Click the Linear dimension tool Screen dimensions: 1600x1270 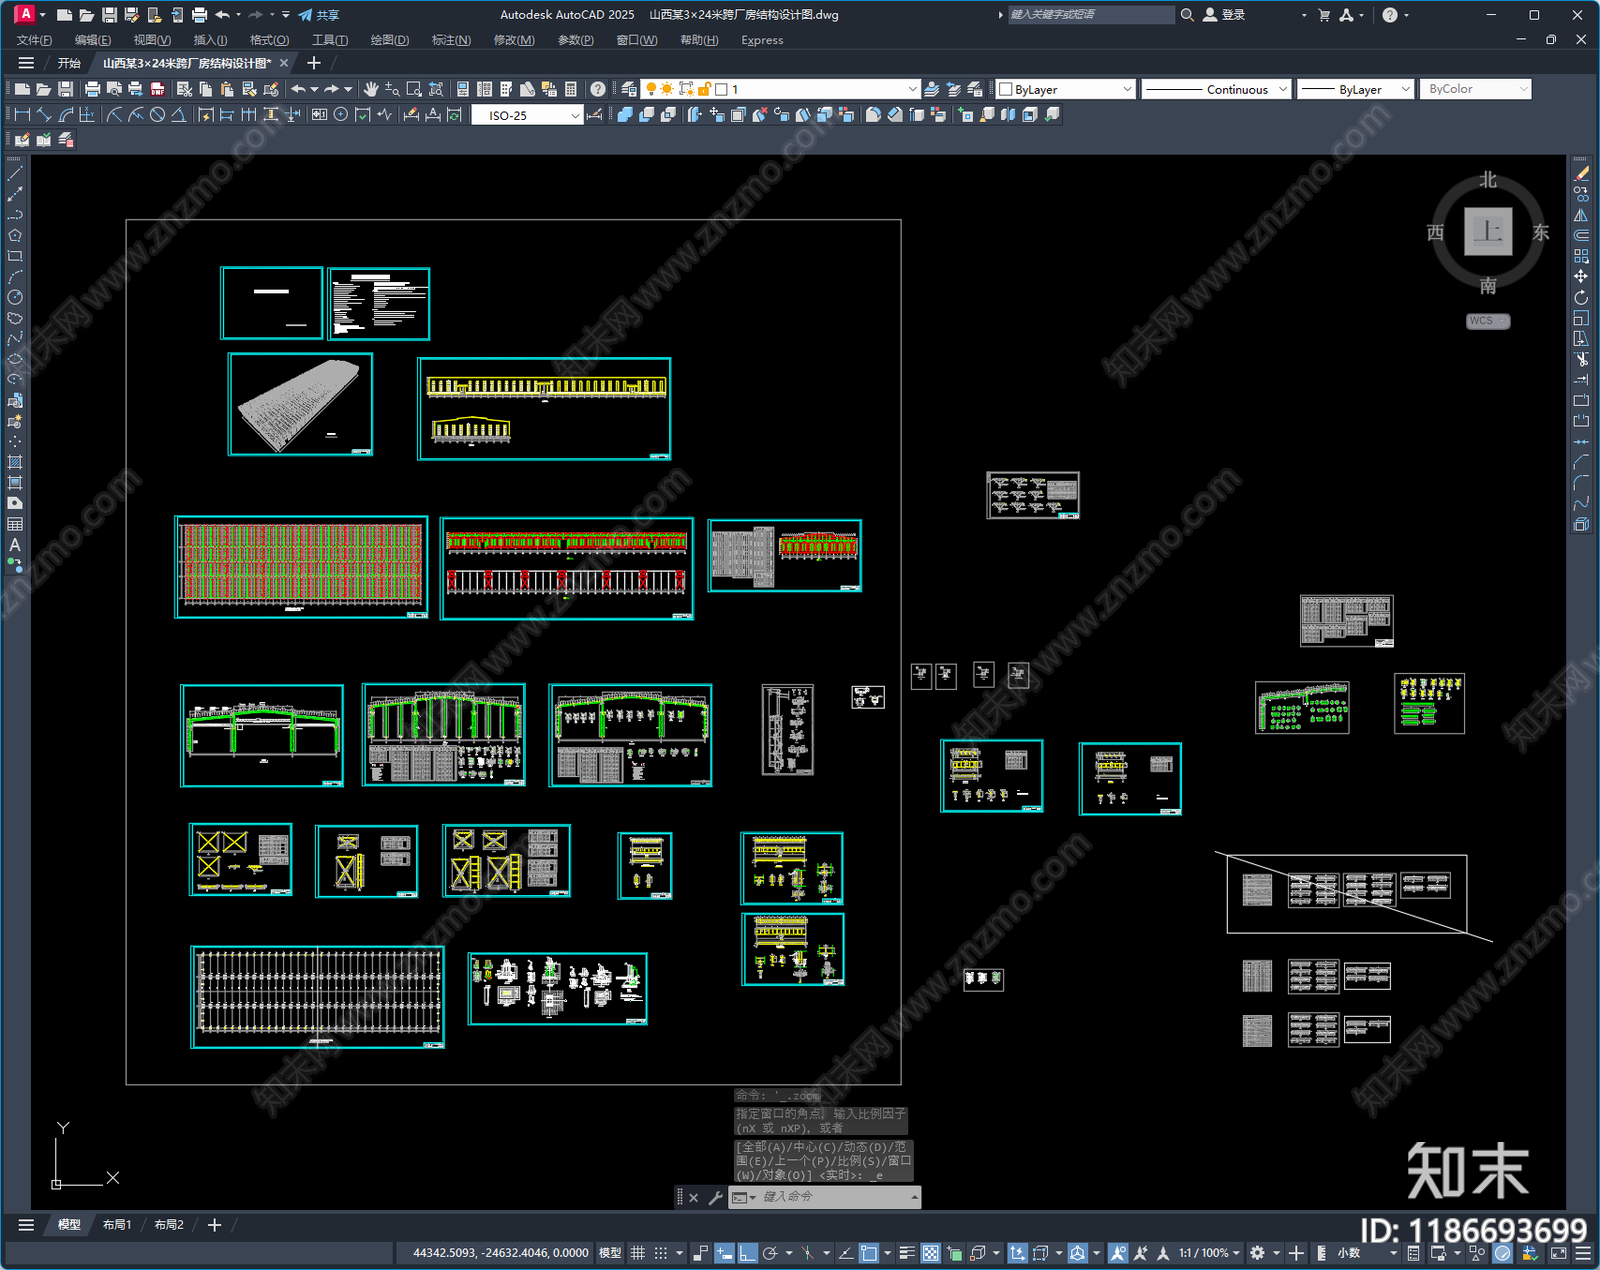click(22, 115)
